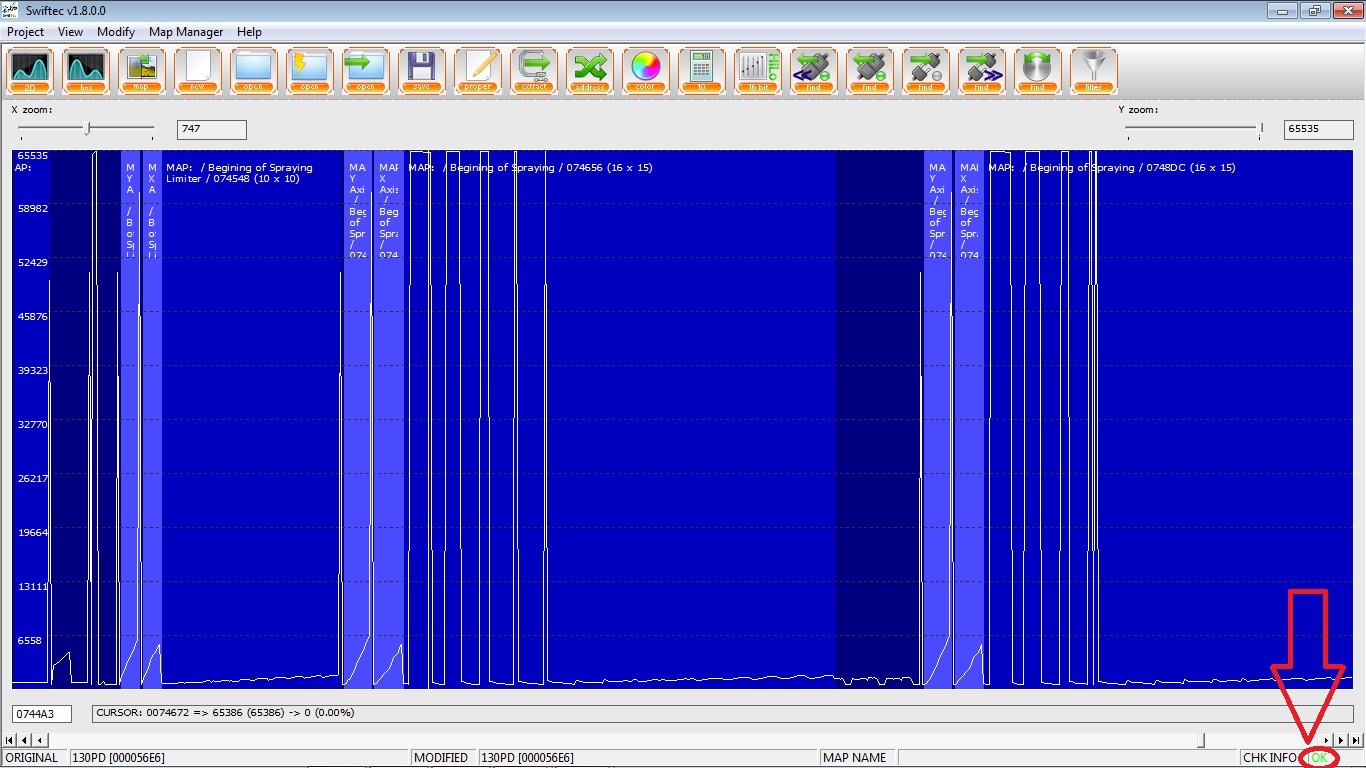Screen dimensions: 1366x768
Task: Open the Project menu
Action: (x=26, y=32)
